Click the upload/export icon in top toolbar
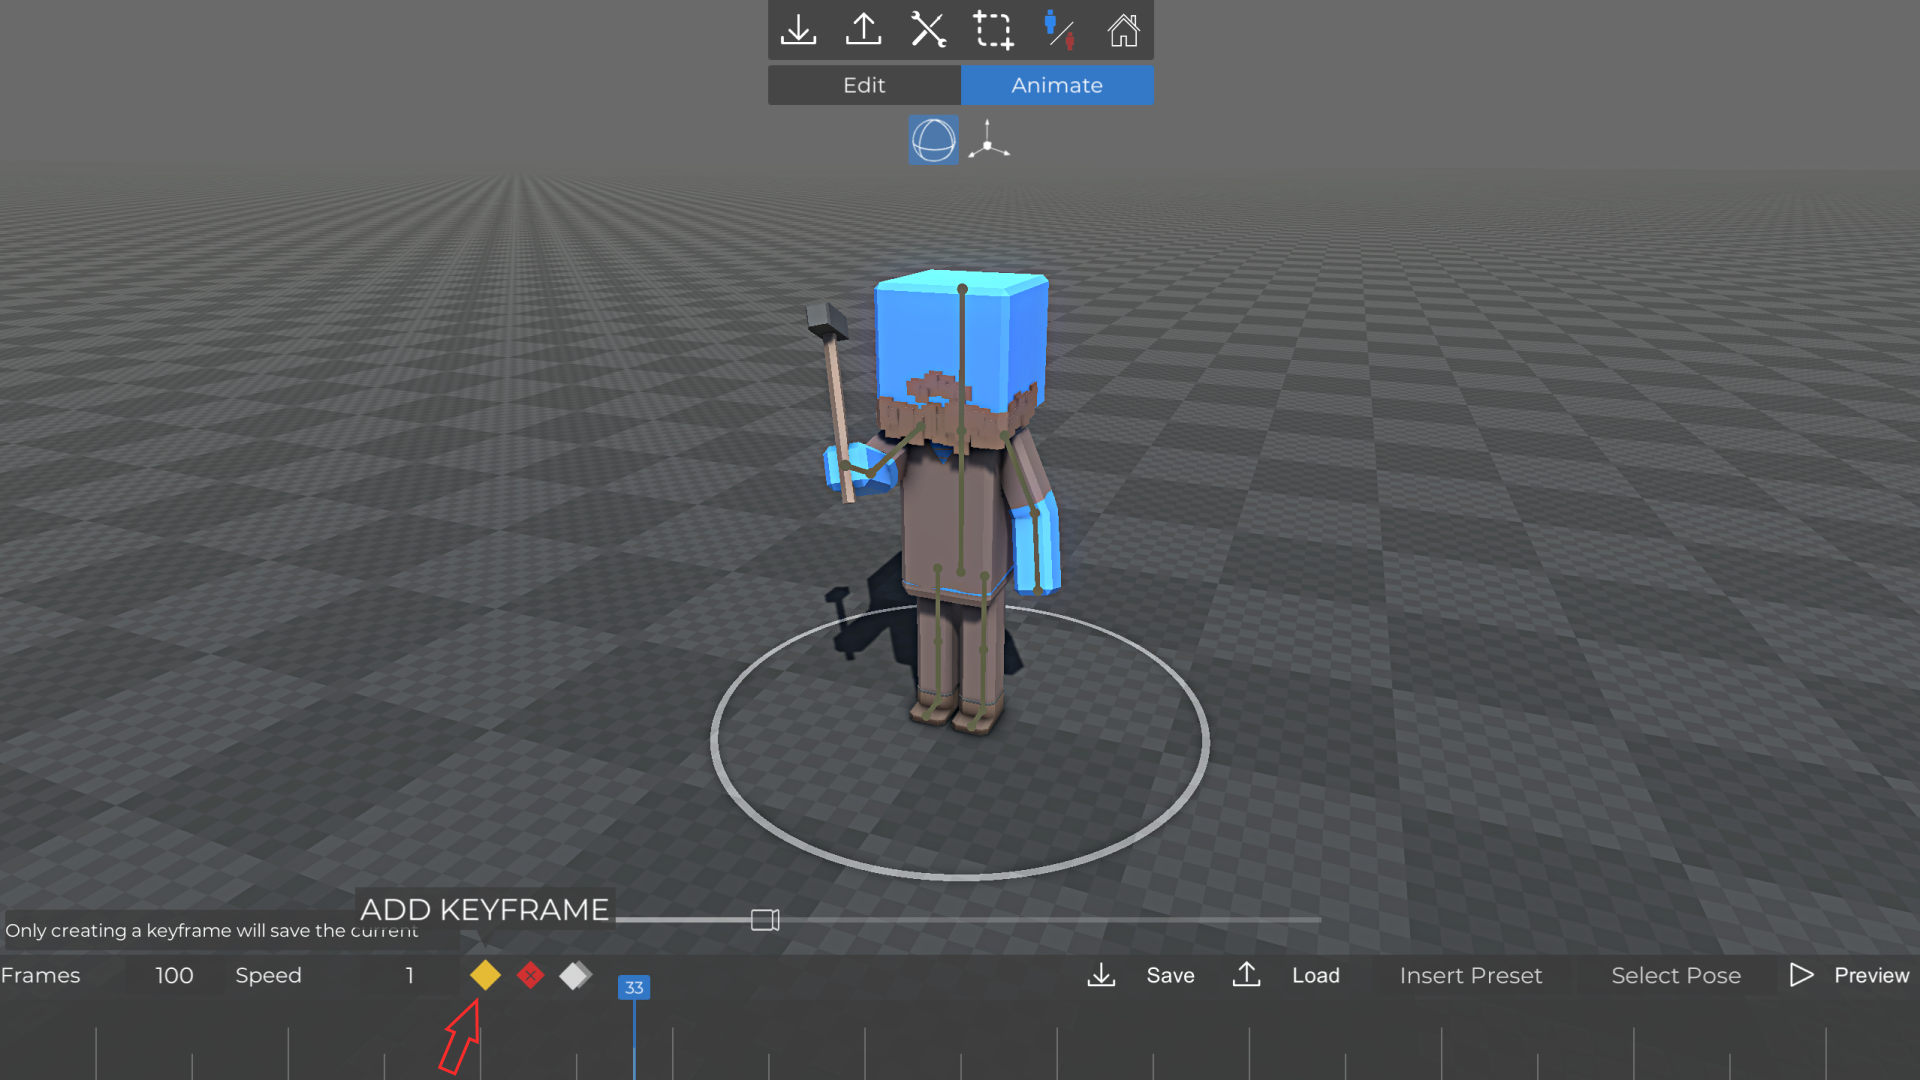 [x=863, y=30]
